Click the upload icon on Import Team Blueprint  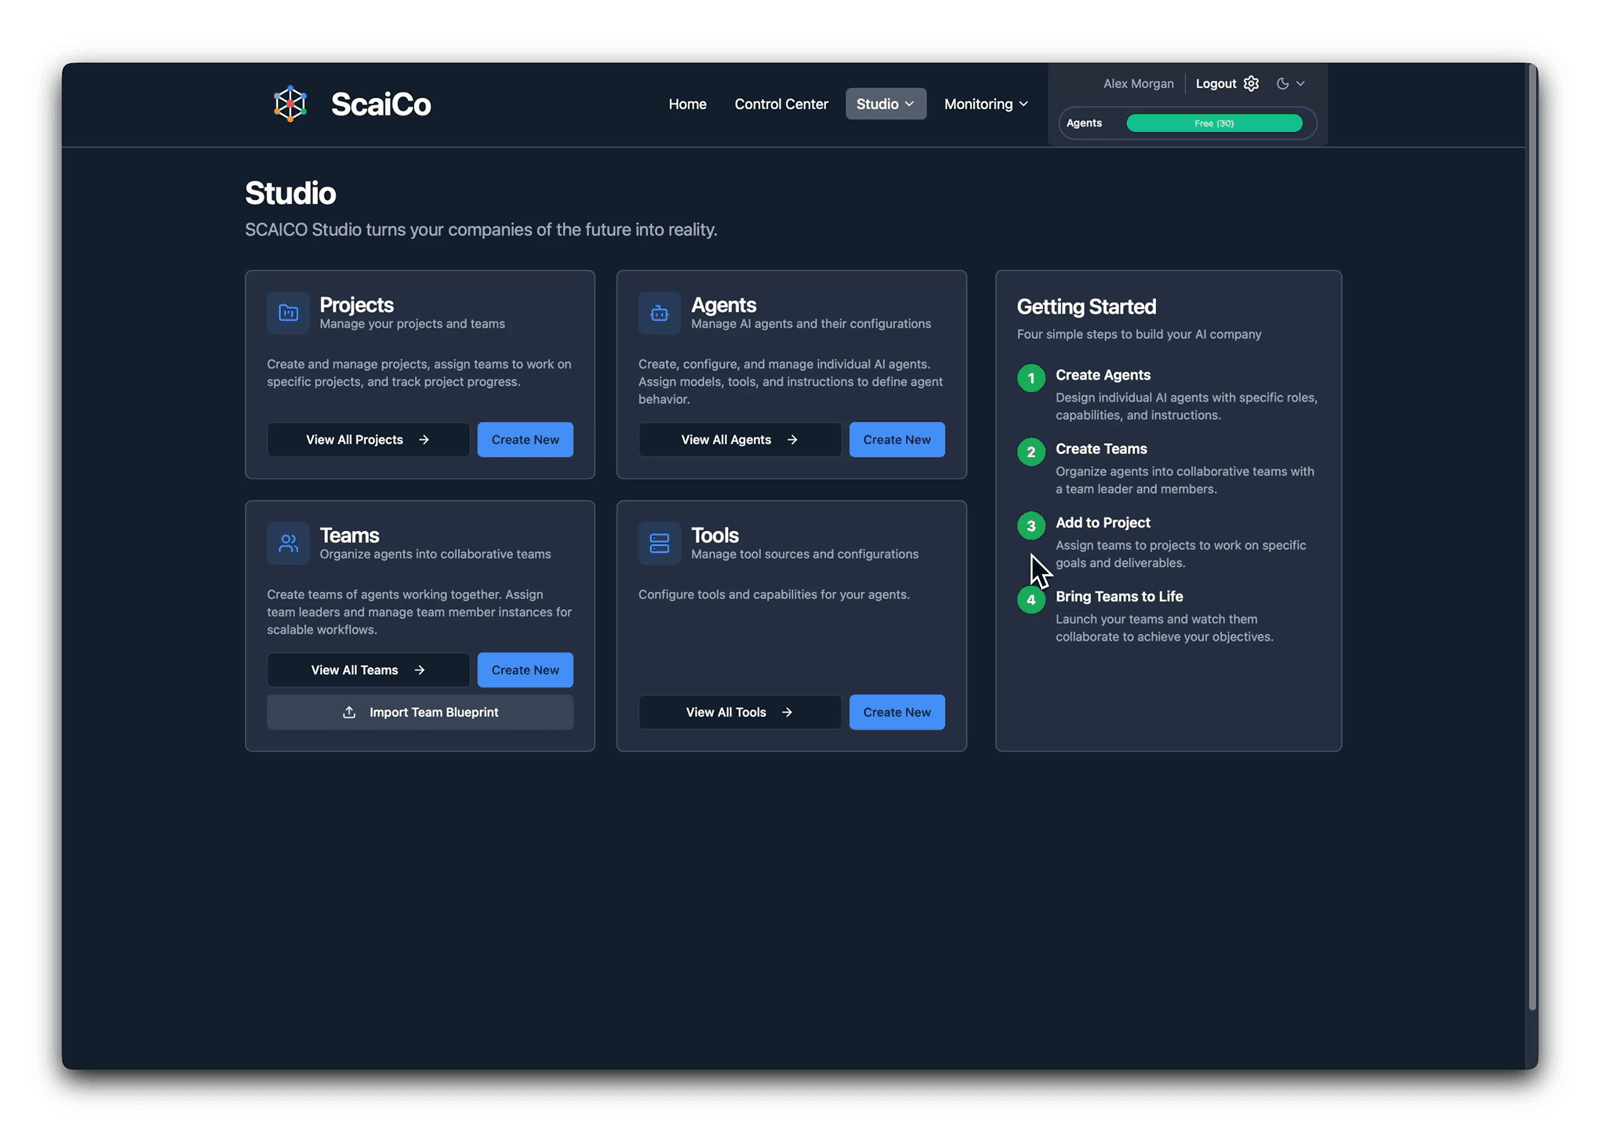click(x=348, y=712)
